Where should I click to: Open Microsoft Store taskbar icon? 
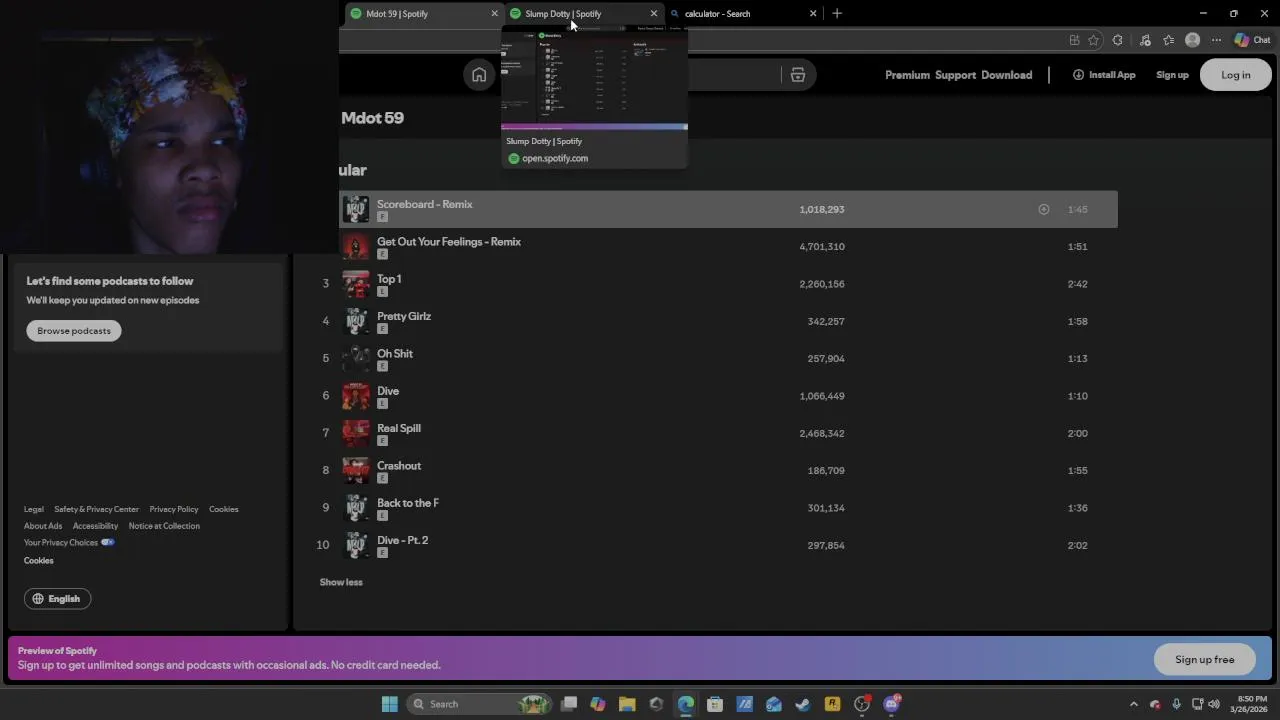[715, 704]
